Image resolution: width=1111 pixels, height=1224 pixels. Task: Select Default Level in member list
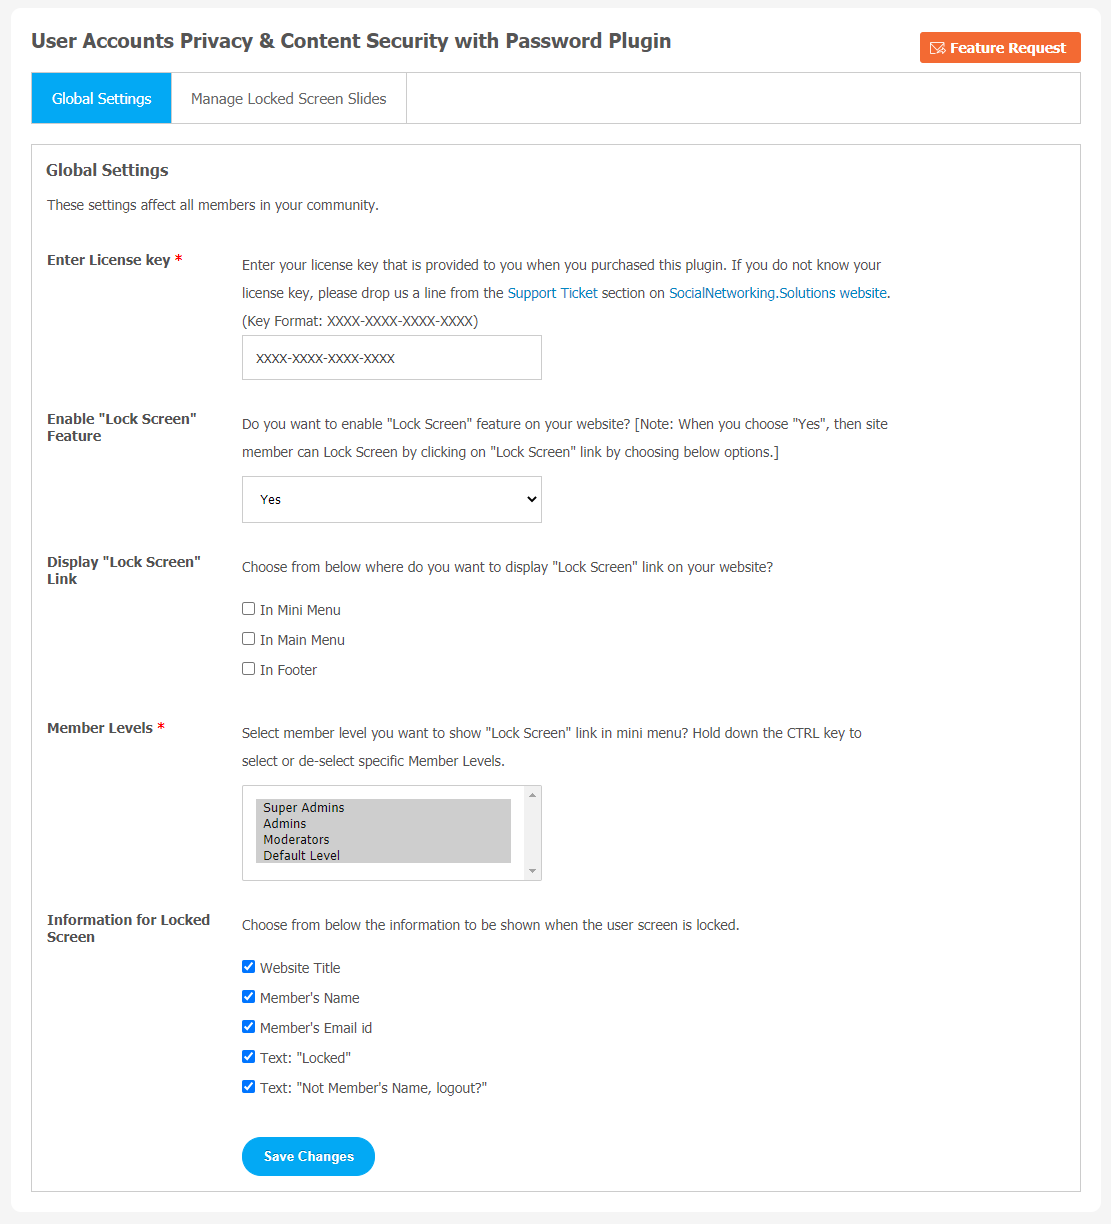(383, 855)
